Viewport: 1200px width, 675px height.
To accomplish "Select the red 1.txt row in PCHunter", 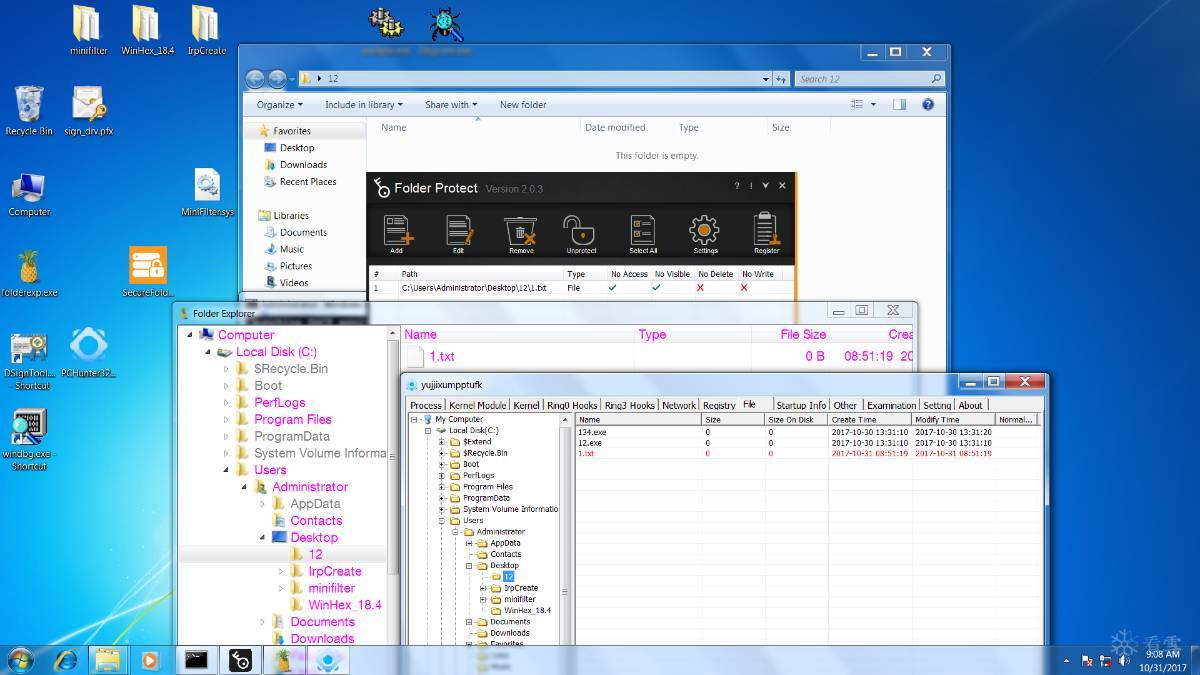I will 807,453.
